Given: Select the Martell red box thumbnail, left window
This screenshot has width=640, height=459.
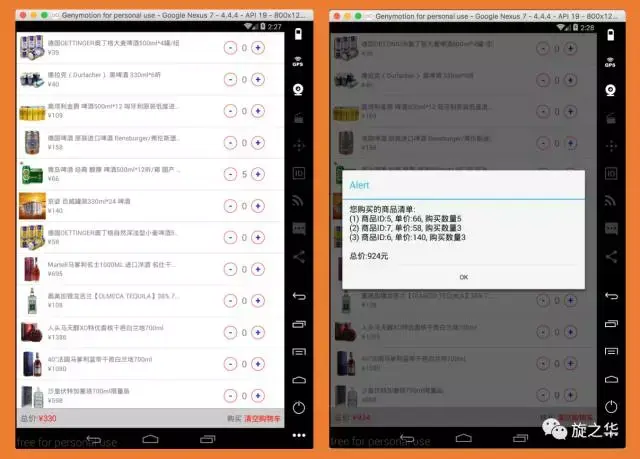Looking at the screenshot, I should (x=32, y=269).
